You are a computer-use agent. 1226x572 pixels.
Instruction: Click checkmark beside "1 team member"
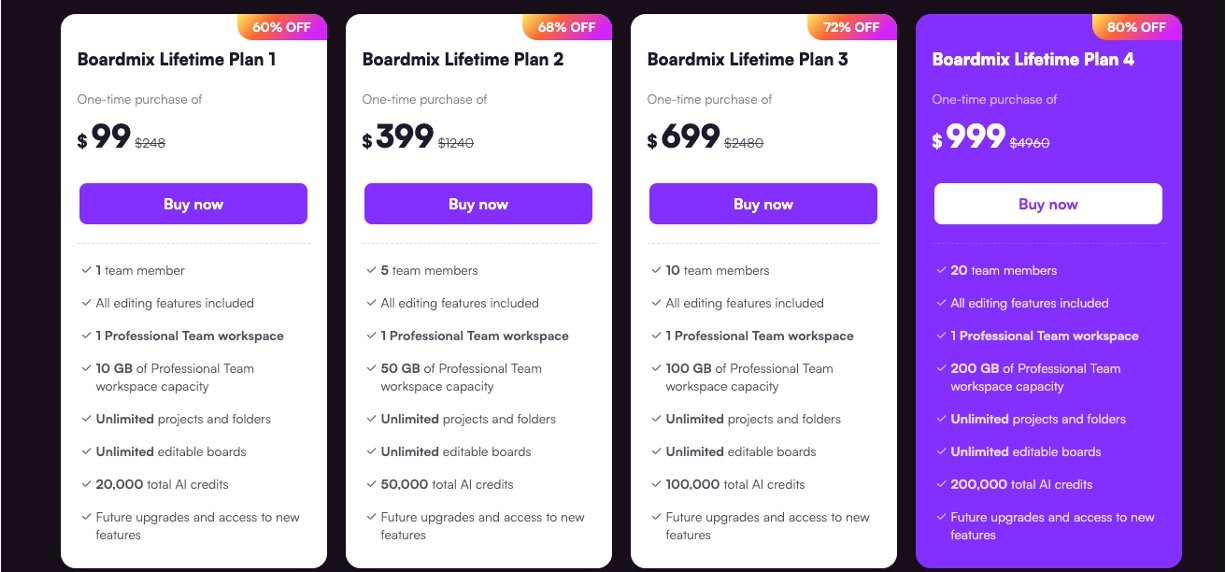(x=87, y=270)
